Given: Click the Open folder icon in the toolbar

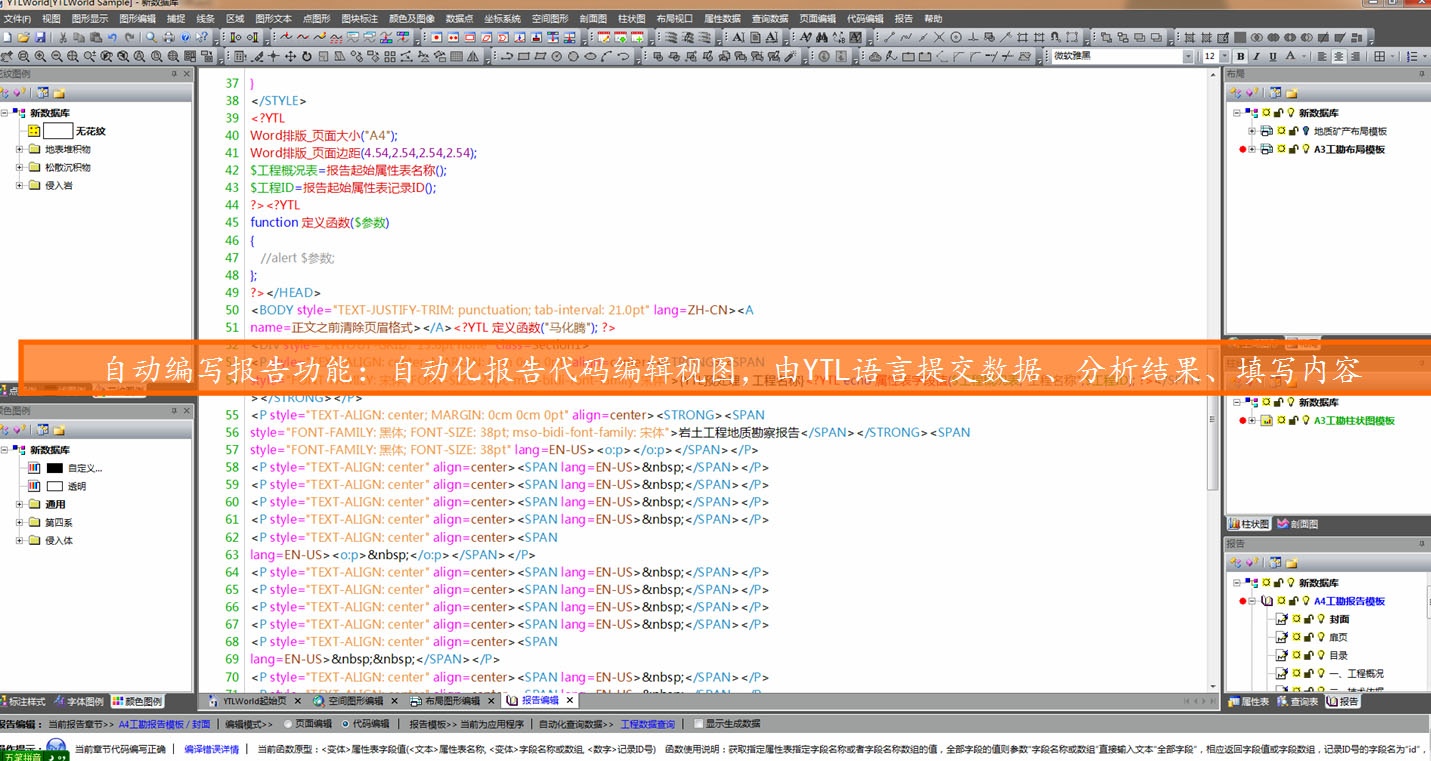Looking at the screenshot, I should 23,37.
